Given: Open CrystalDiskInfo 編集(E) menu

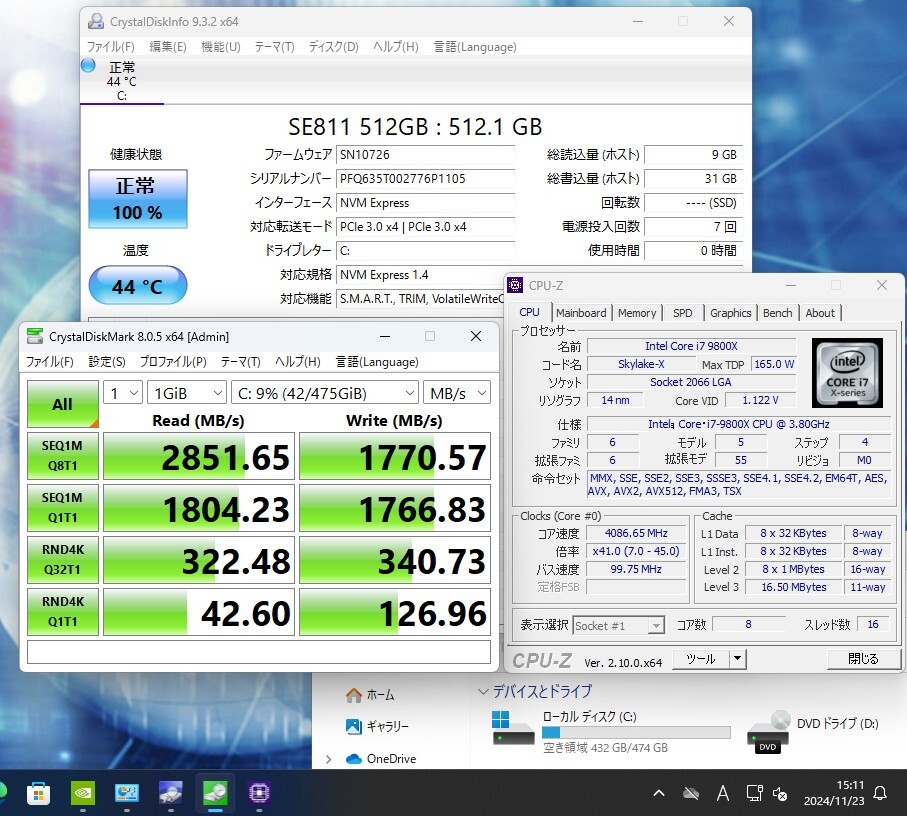Looking at the screenshot, I should (168, 47).
